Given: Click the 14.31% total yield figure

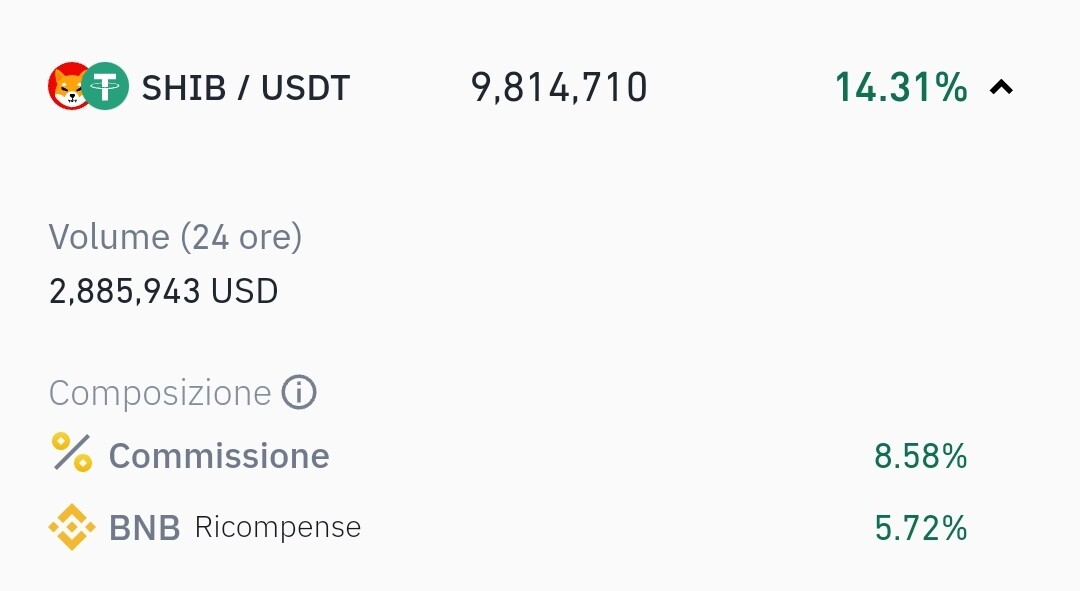Looking at the screenshot, I should coord(901,88).
